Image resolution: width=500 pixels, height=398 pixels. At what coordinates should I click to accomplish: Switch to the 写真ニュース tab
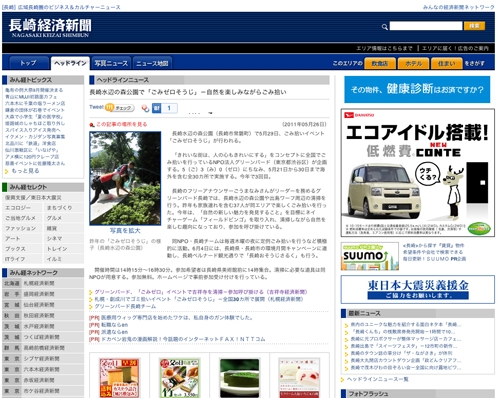tap(111, 63)
